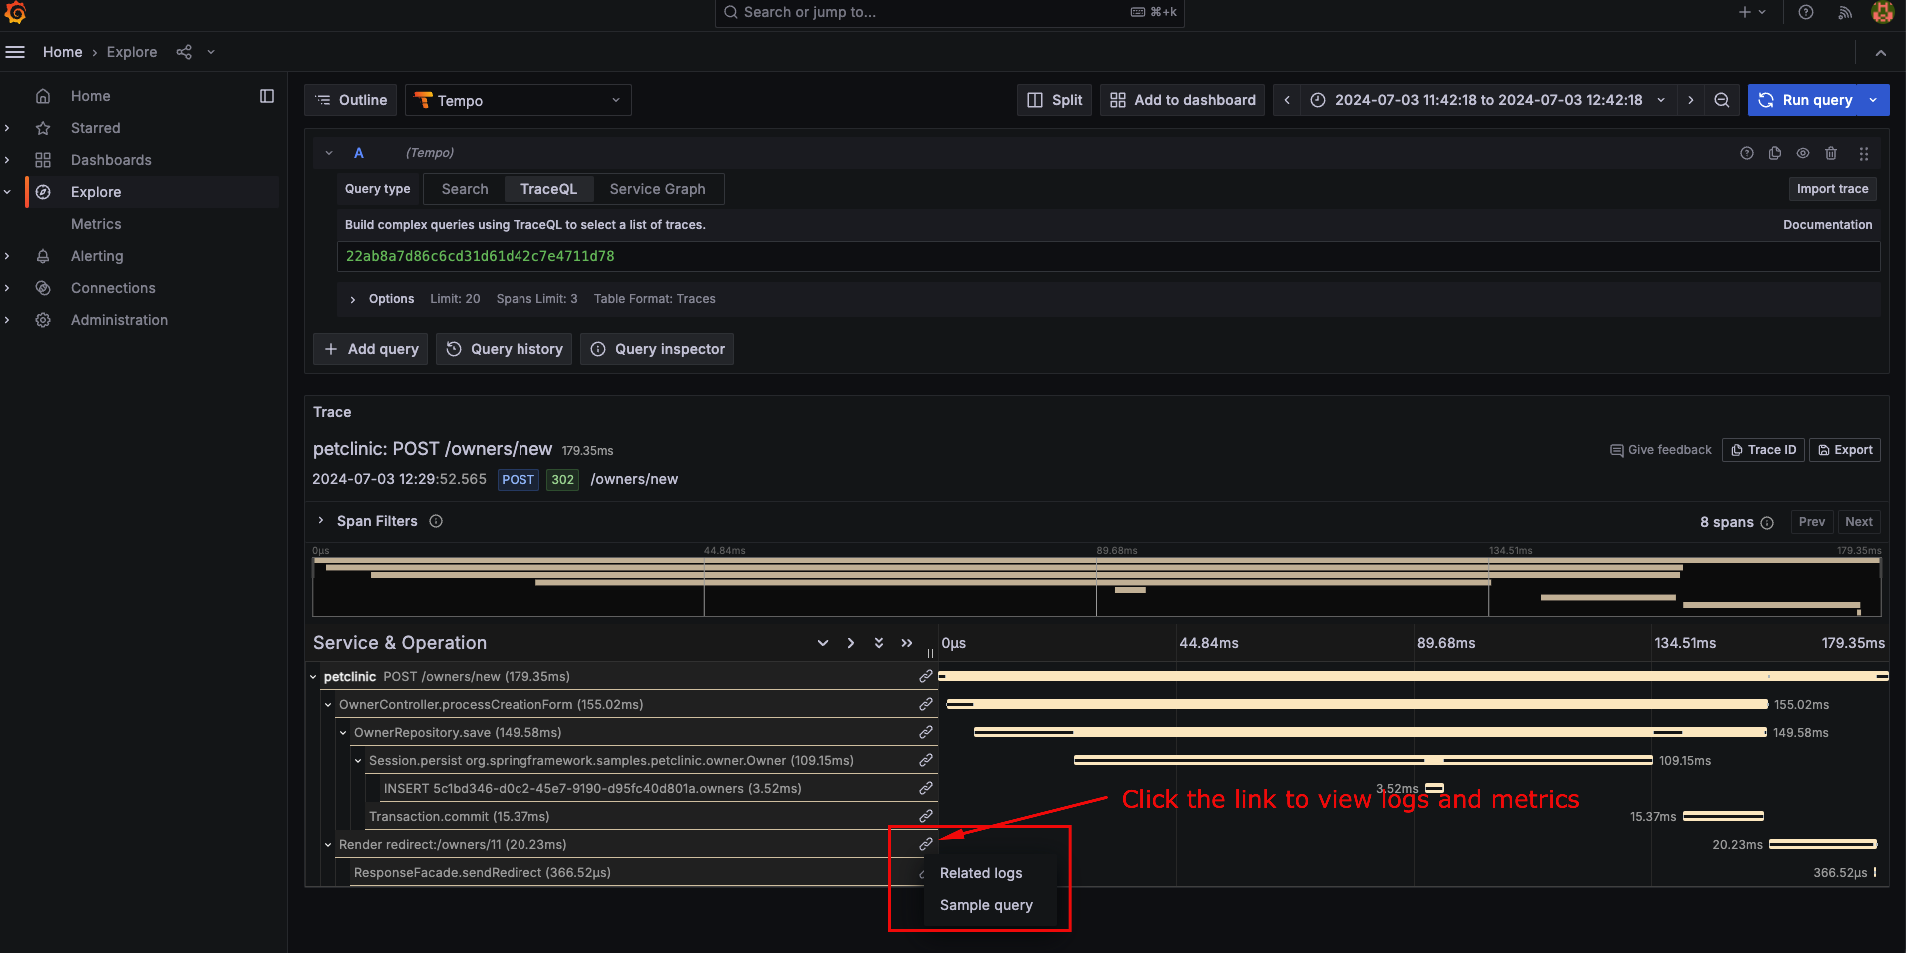The width and height of the screenshot is (1906, 953).
Task: Toggle the main hamburger menu
Action: [x=15, y=52]
